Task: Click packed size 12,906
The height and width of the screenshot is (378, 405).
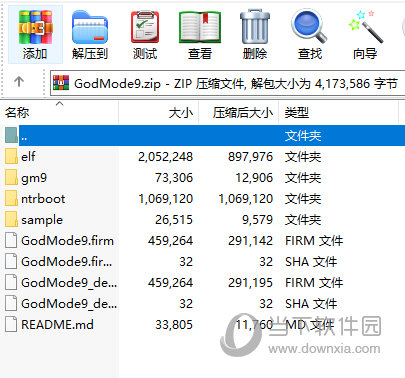Action: point(254,177)
